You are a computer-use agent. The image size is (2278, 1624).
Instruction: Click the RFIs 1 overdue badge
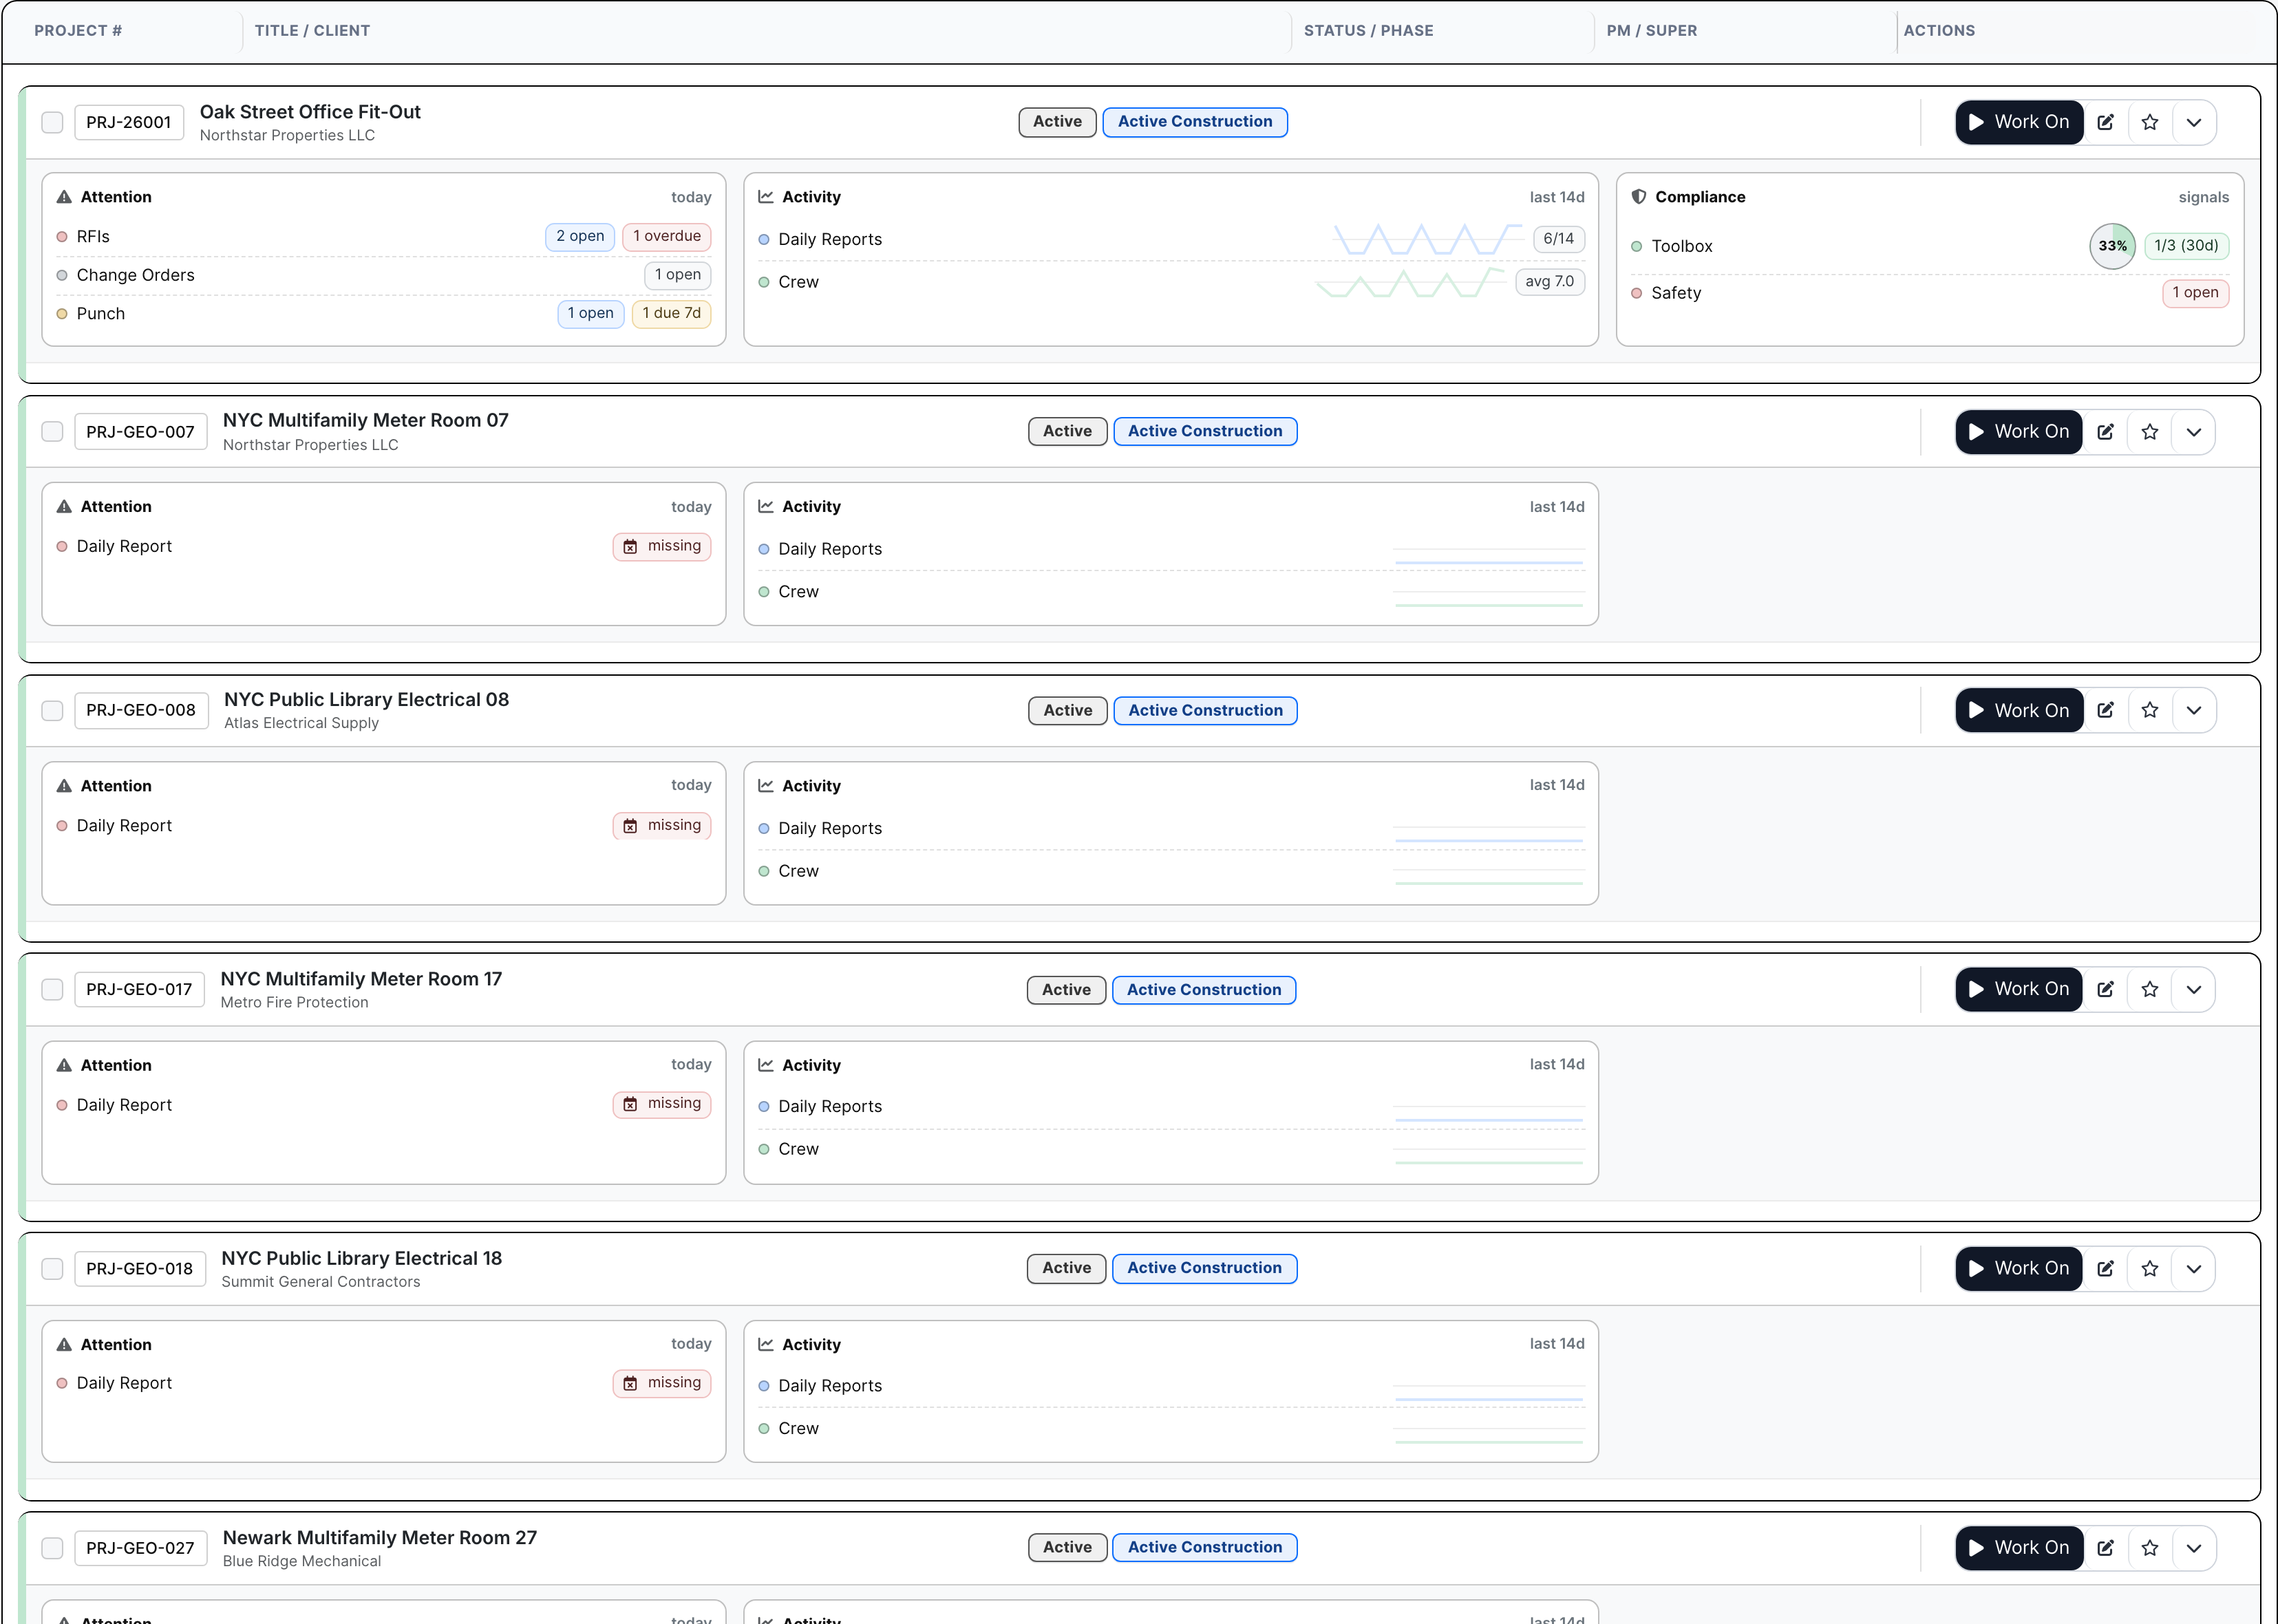coord(666,236)
